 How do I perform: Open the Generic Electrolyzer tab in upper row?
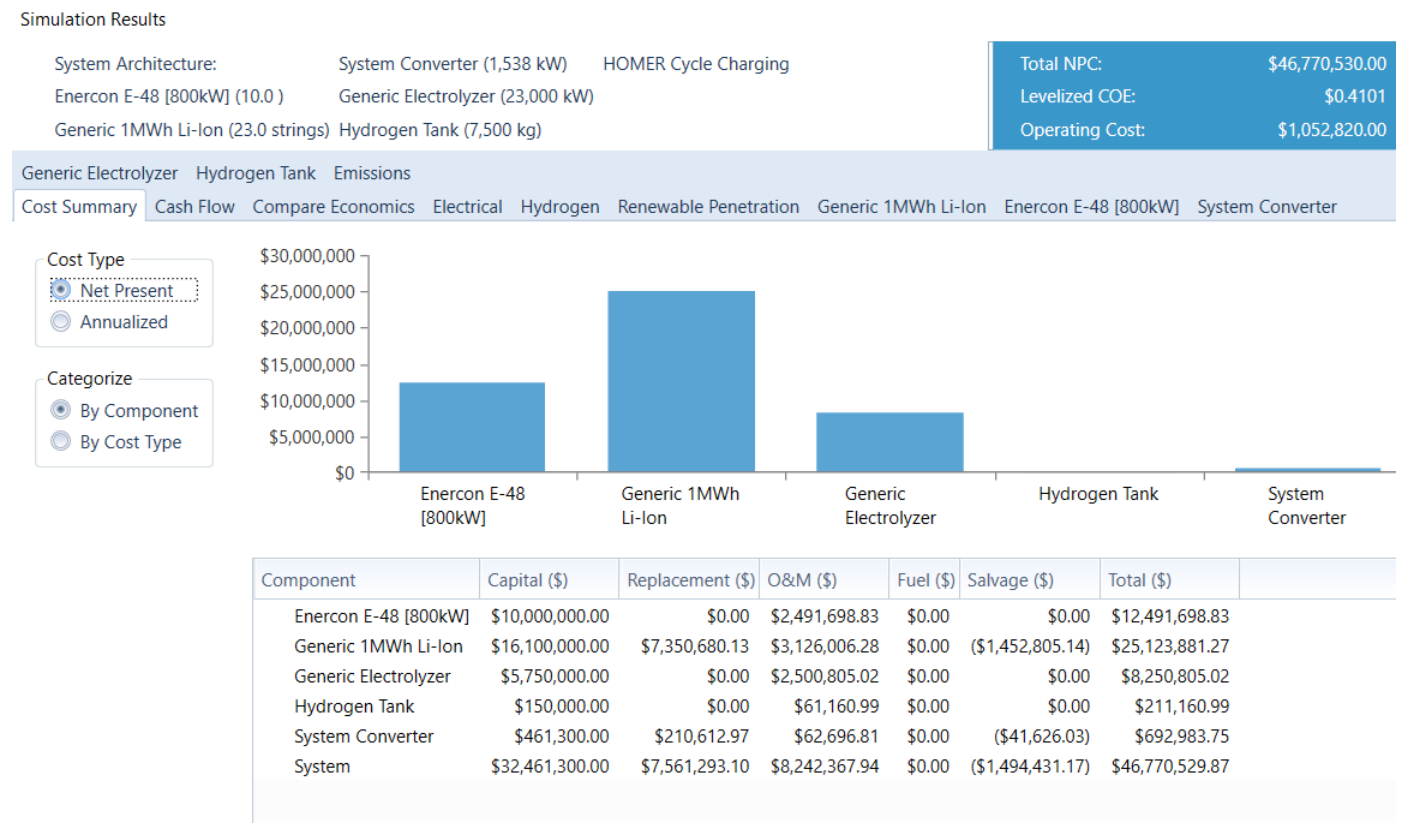click(100, 173)
